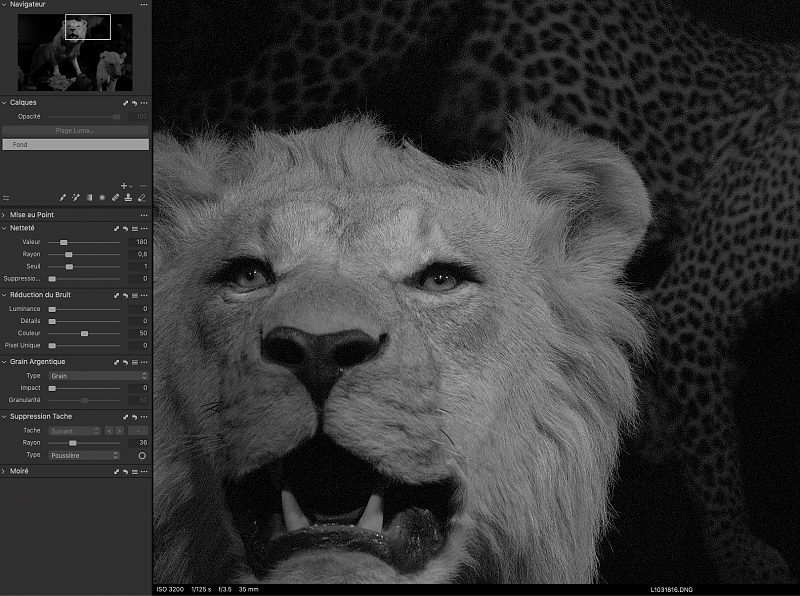Select the linear gradient mask tool
Image resolution: width=800 pixels, height=596 pixels.
89,198
